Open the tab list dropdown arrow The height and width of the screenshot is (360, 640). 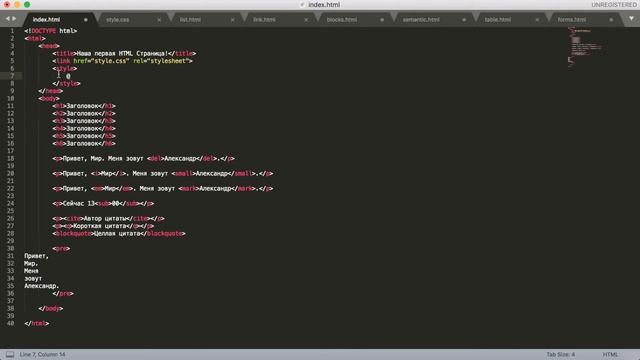631,19
